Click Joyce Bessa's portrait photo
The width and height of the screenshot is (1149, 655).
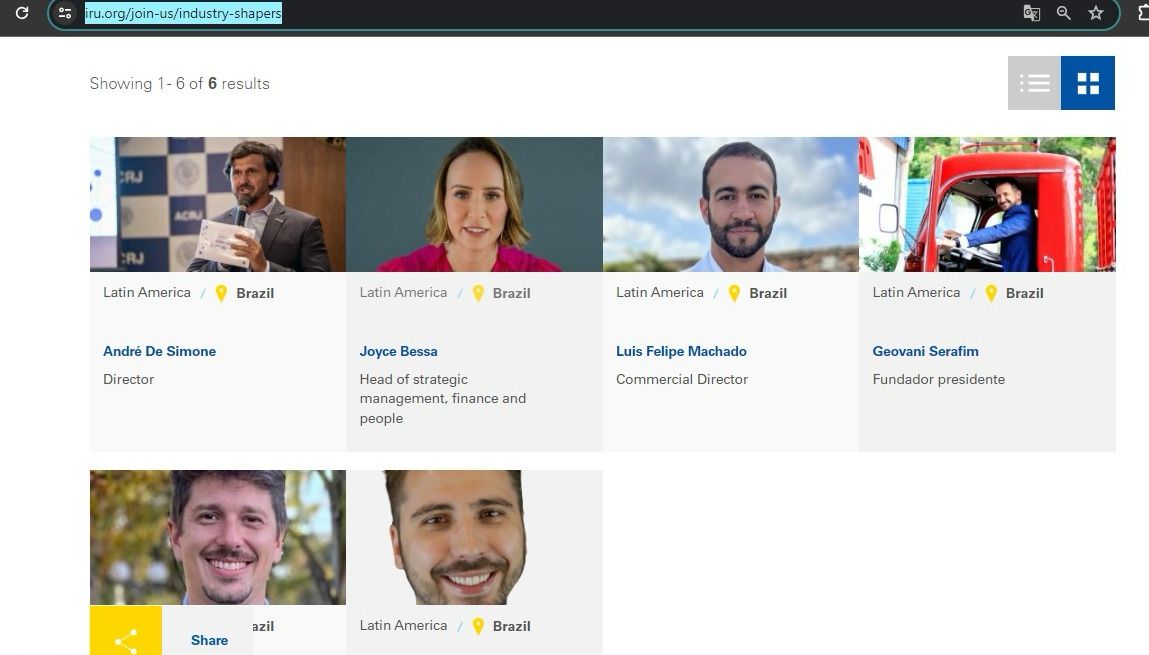point(474,204)
